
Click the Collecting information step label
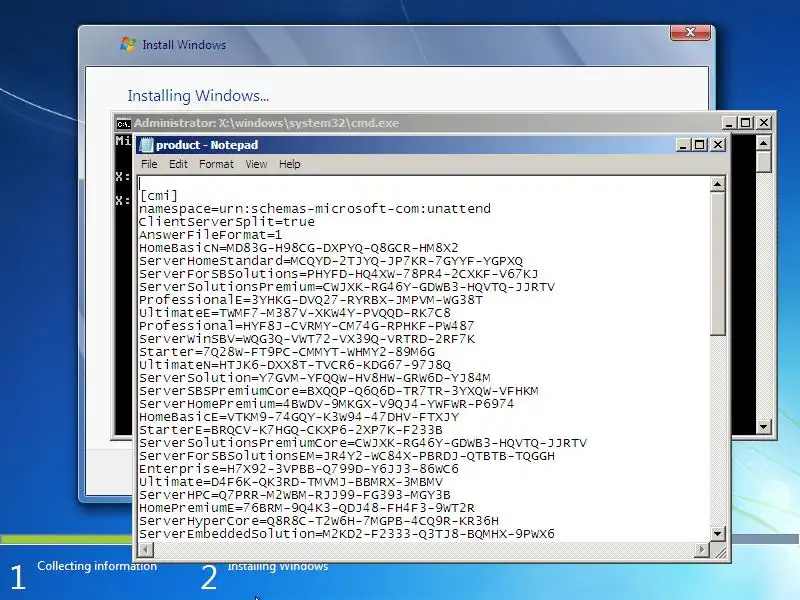point(97,566)
